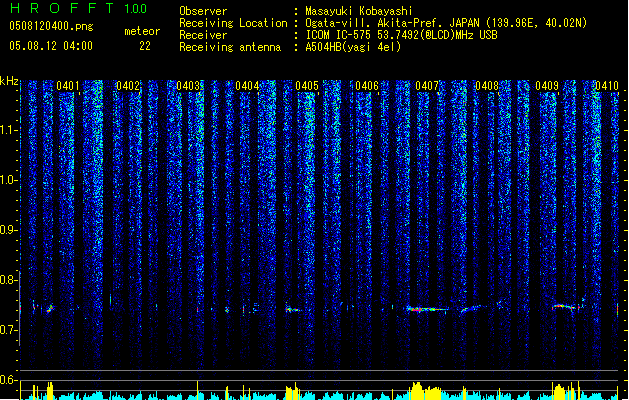The width and height of the screenshot is (629, 400).
Task: Click the 0.8 kHz axis tick
Action: 9,280
